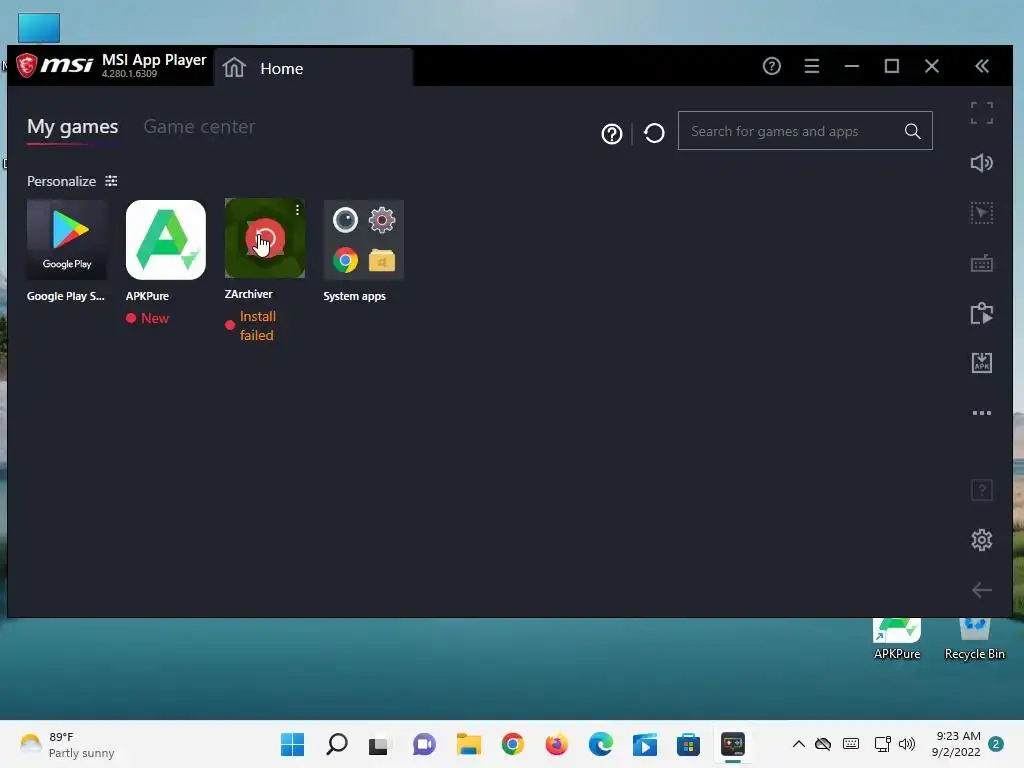Open Home tab
Image resolution: width=1024 pixels, height=768 pixels.
pos(313,68)
